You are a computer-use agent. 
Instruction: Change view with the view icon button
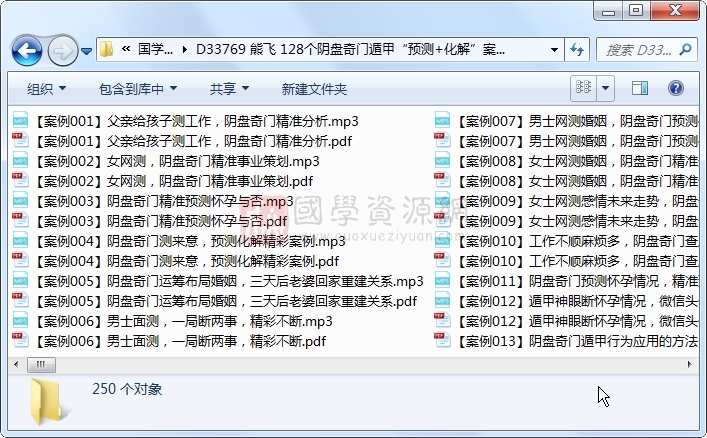(583, 88)
